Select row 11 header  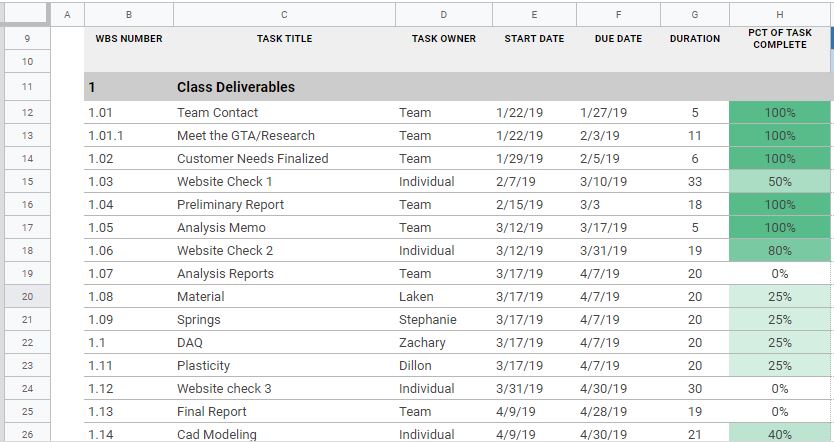click(27, 87)
